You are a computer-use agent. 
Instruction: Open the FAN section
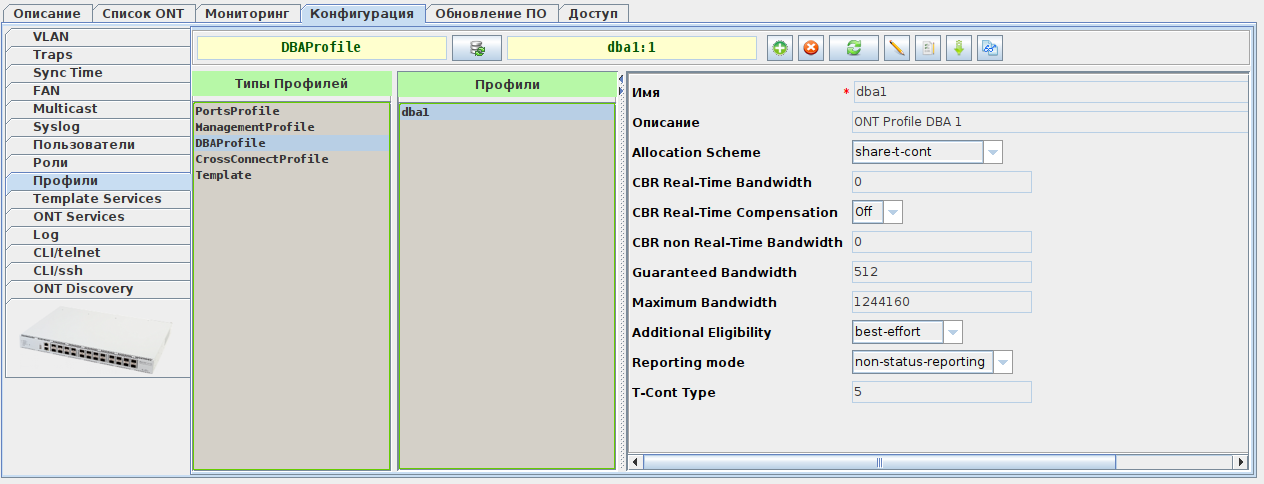click(97, 91)
